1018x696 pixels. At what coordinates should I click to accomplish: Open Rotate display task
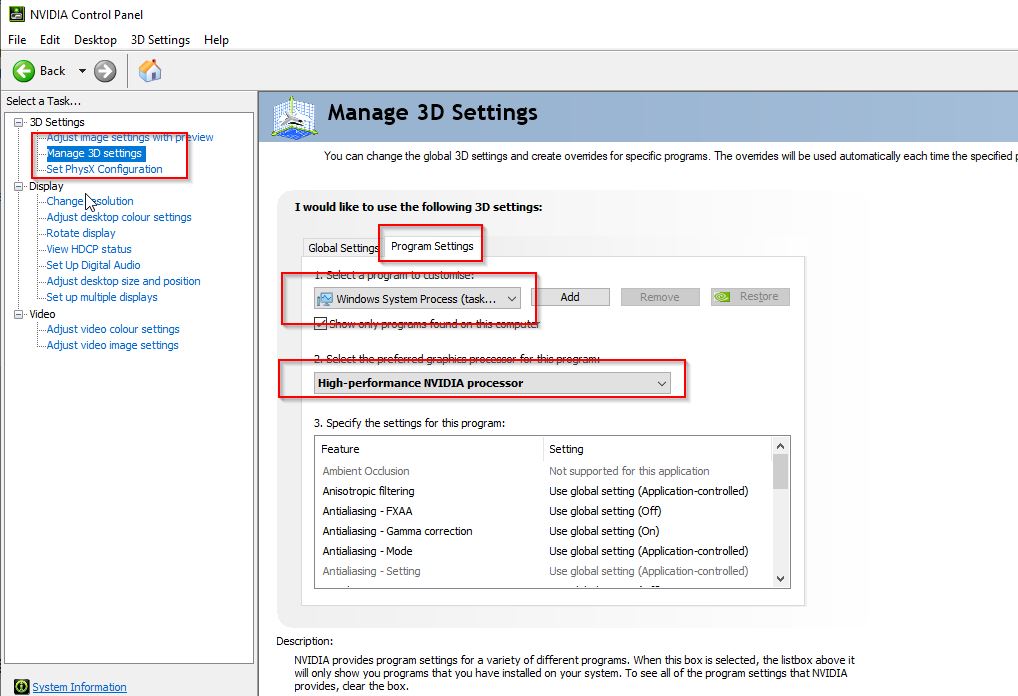point(81,233)
